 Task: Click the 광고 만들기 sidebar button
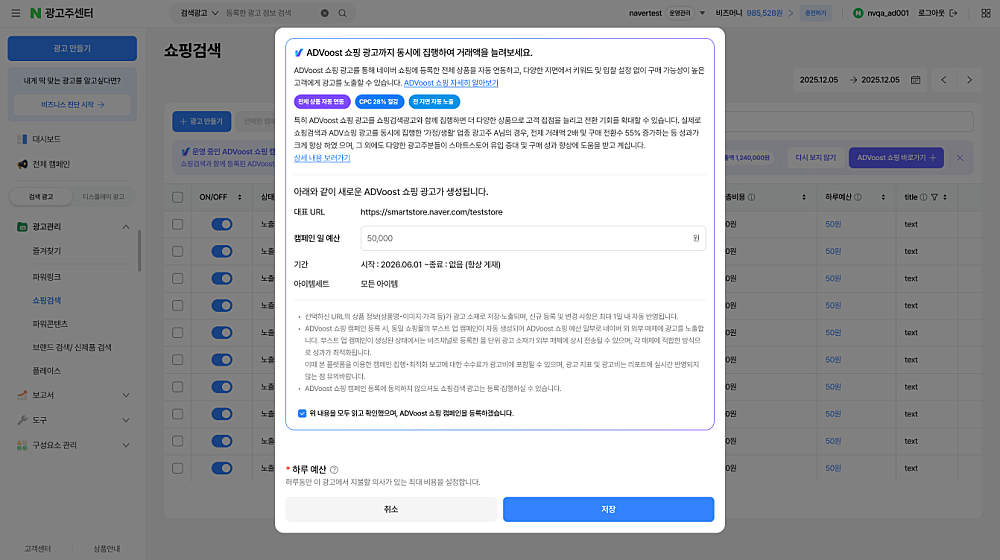click(72, 48)
